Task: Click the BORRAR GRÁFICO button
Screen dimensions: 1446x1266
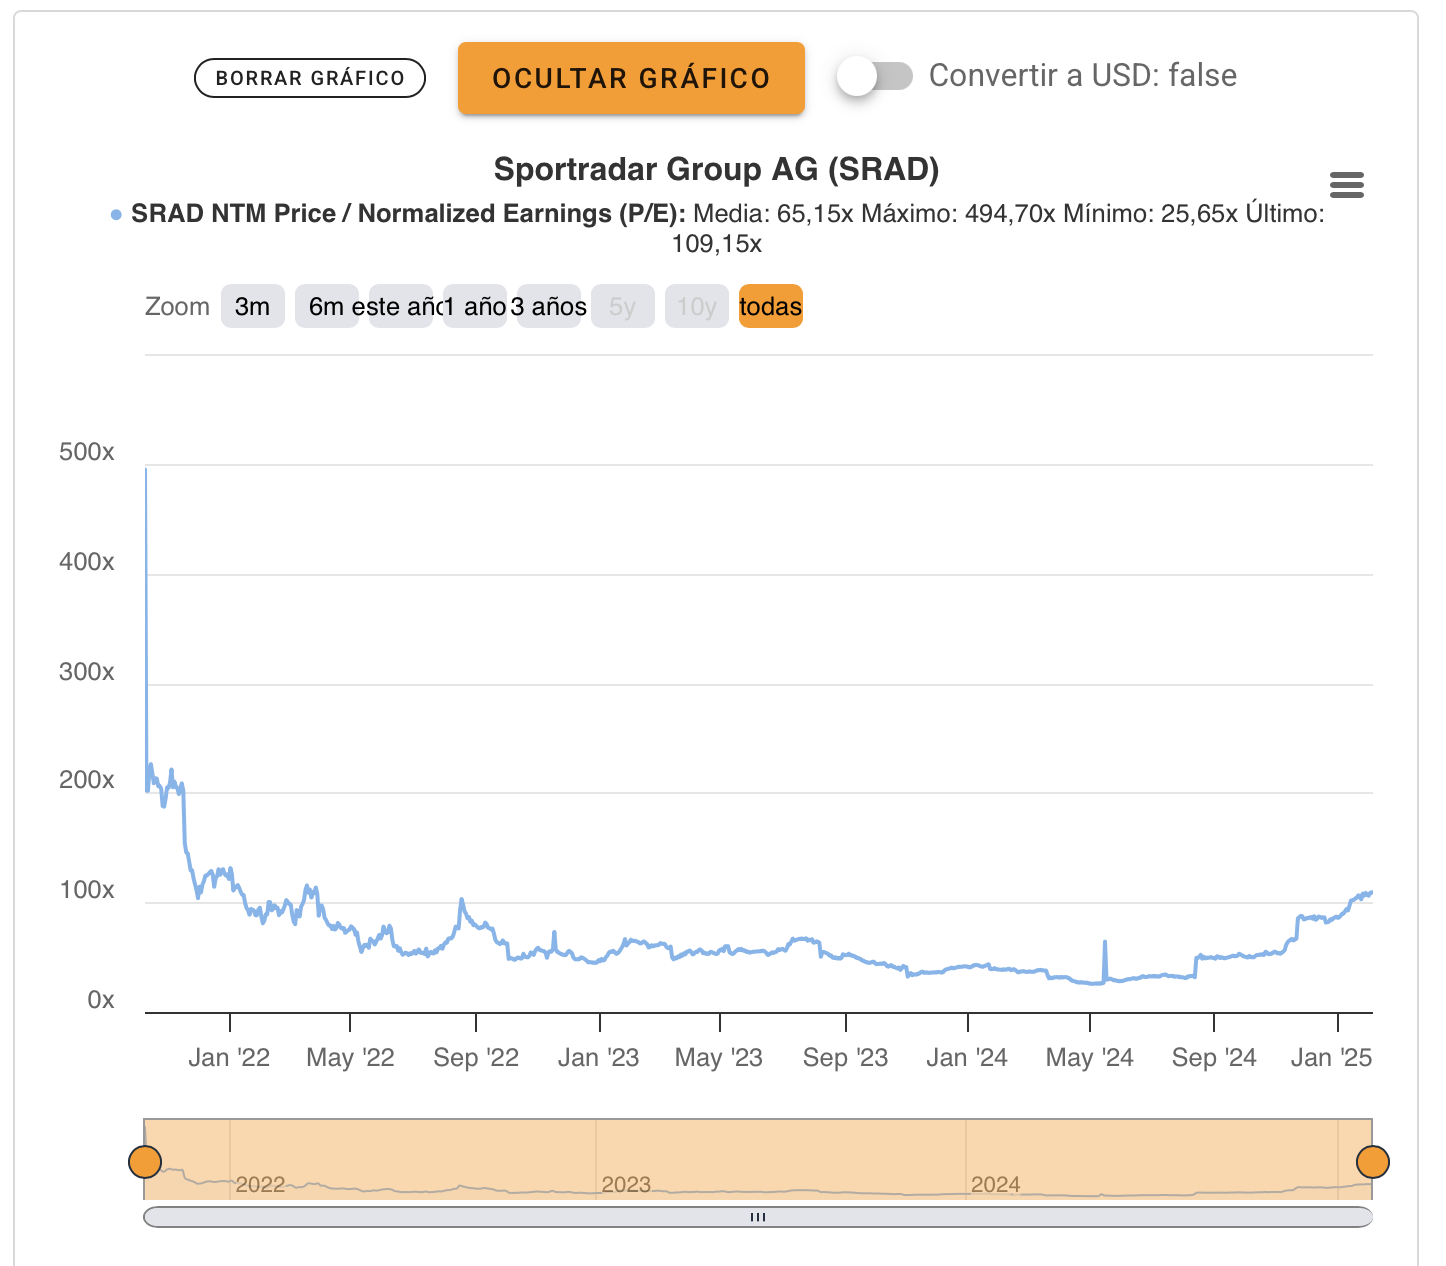Action: coord(310,78)
